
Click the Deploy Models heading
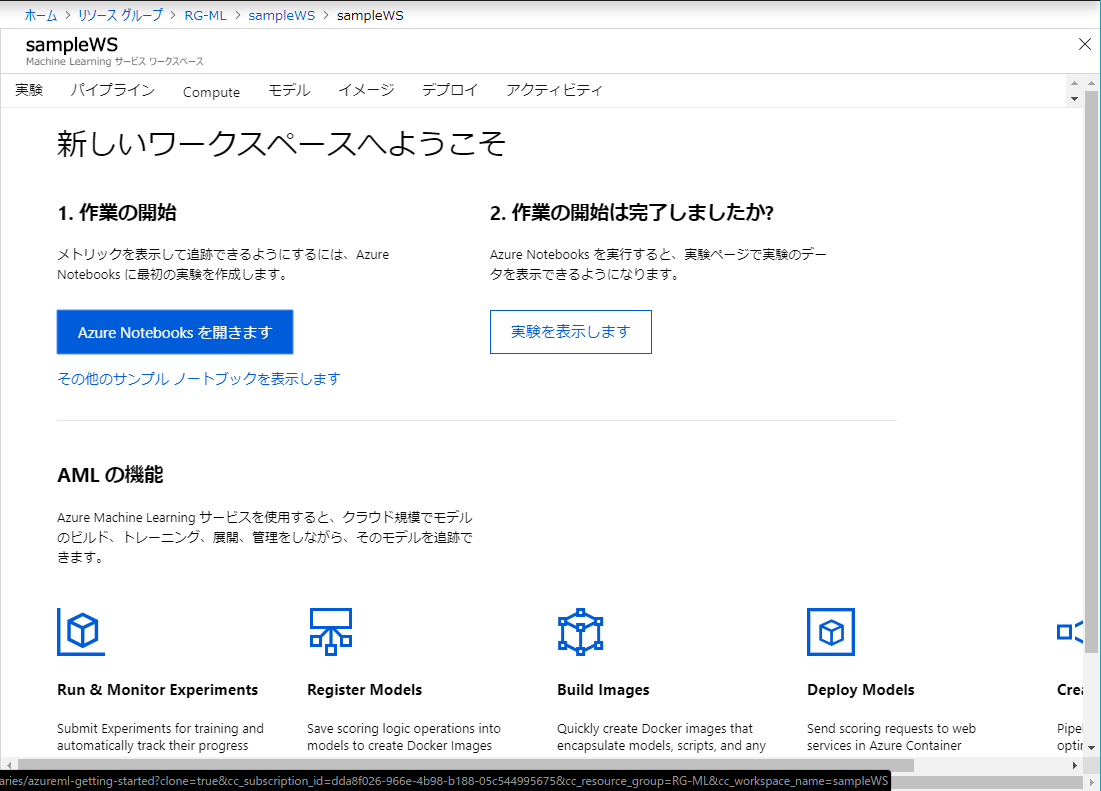click(861, 690)
